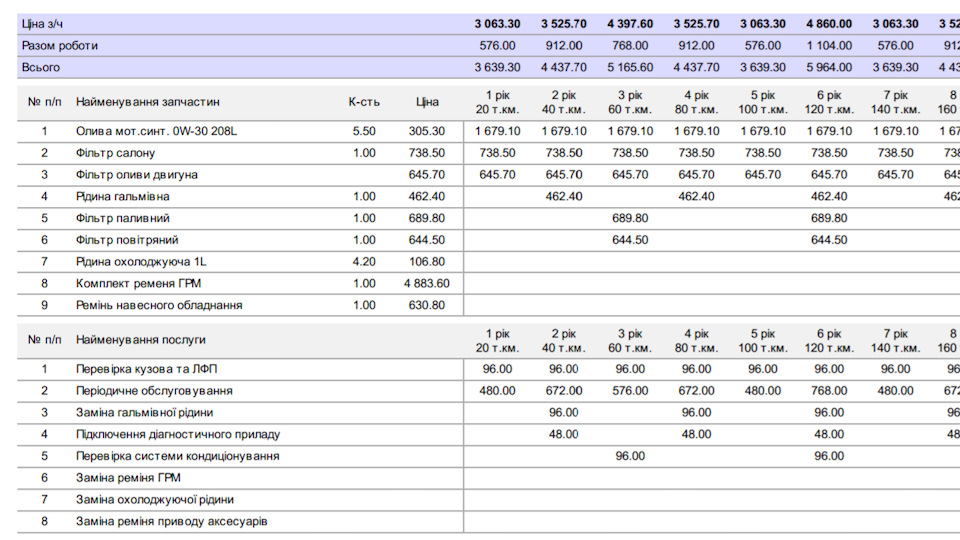Click the parts price 4 860.00
Viewport: 960px width, 540px height.
pyautogui.click(x=829, y=24)
